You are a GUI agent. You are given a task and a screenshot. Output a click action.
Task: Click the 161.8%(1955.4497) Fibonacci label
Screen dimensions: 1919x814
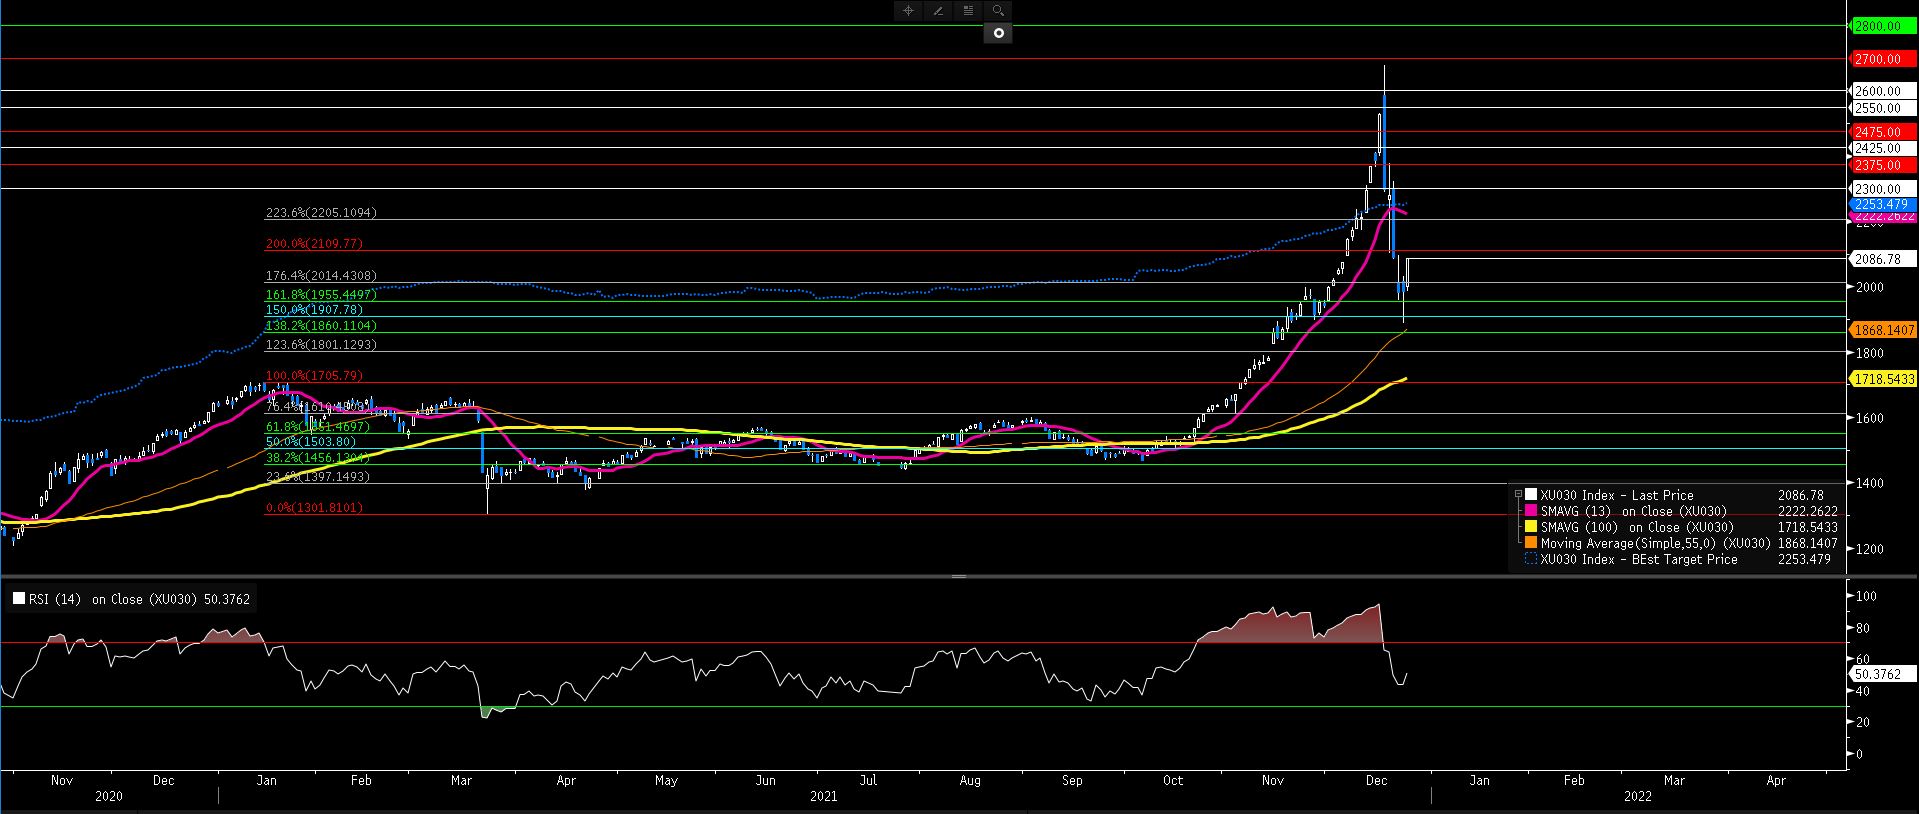(320, 295)
